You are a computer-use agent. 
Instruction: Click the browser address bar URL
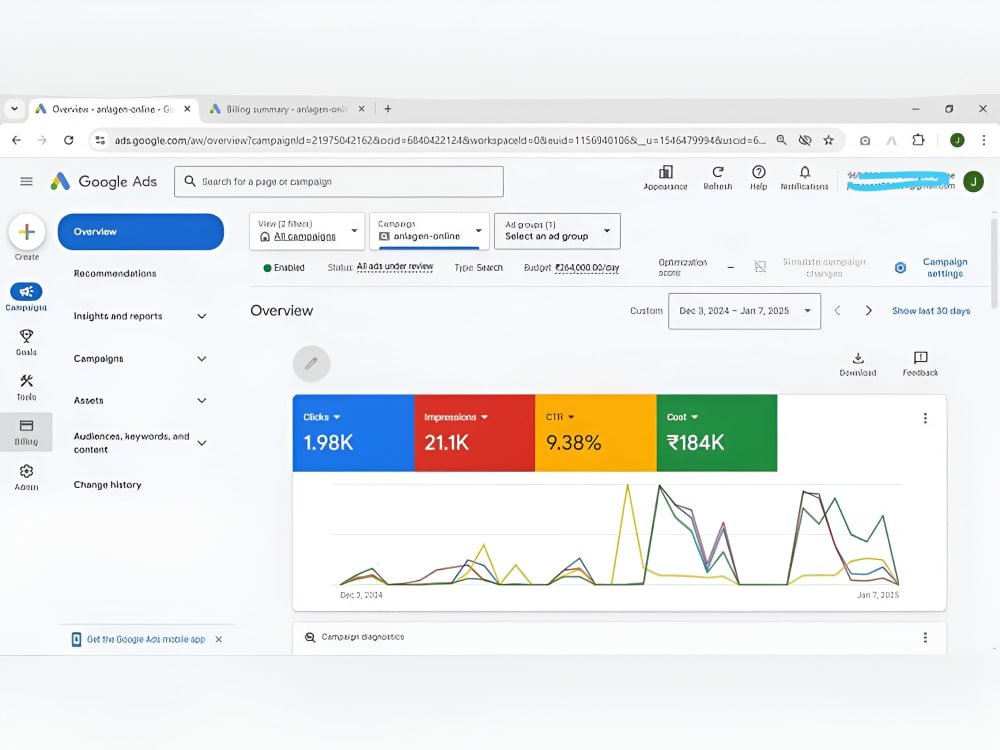(x=440, y=140)
